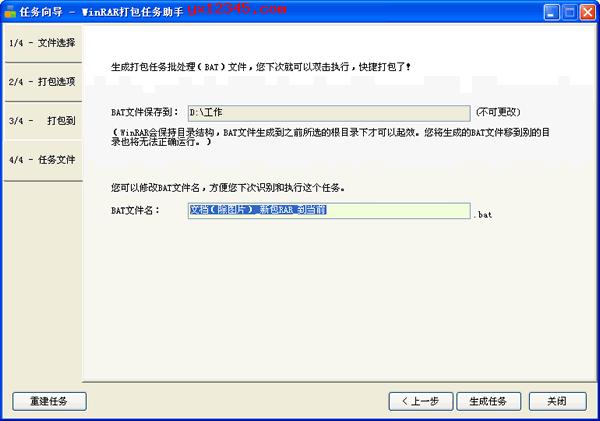Minimize the 任务向导 window
The width and height of the screenshot is (600, 421).
551,13
